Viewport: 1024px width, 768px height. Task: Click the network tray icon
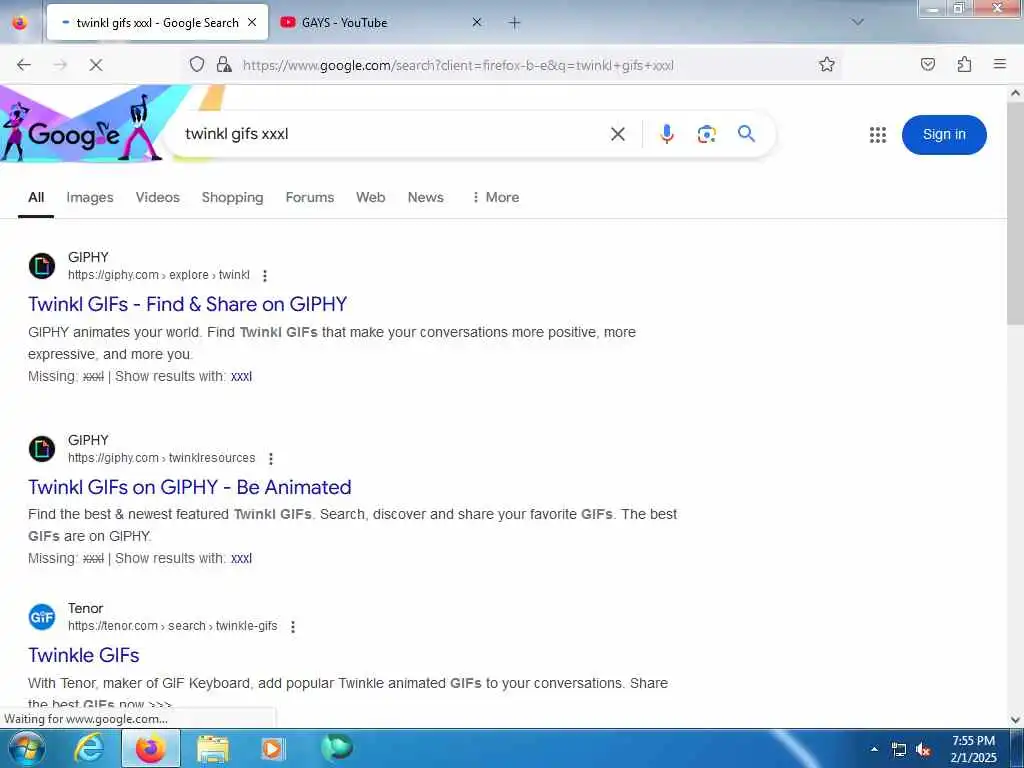point(899,750)
